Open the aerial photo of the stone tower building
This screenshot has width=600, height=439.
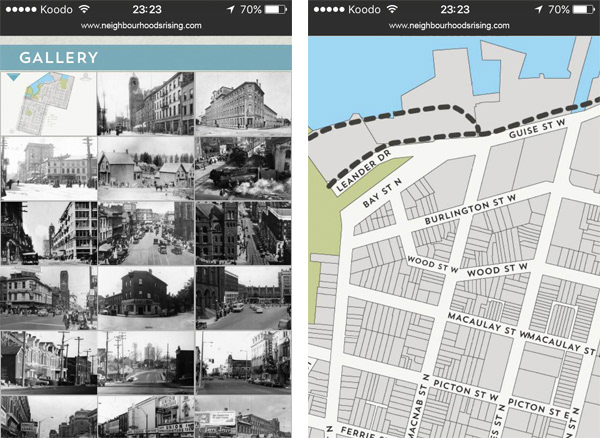coord(243,233)
